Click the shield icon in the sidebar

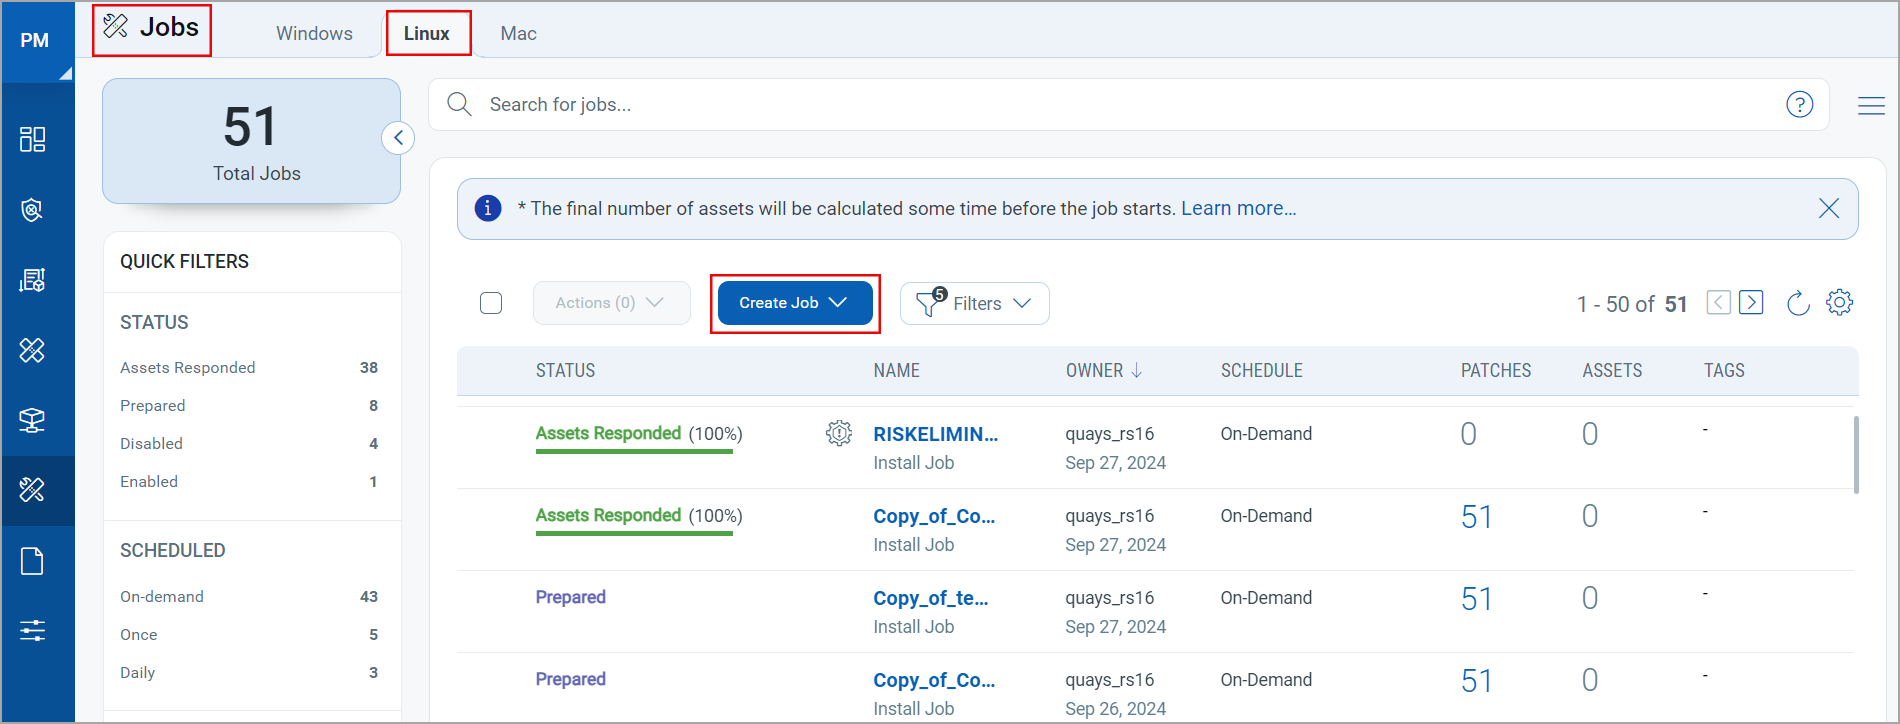point(32,210)
